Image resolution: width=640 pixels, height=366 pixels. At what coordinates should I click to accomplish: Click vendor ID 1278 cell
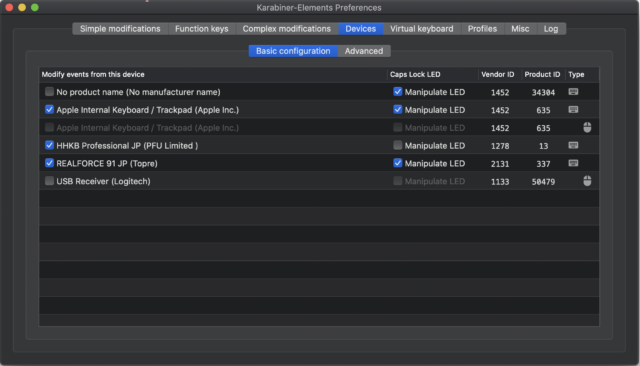[500, 146]
